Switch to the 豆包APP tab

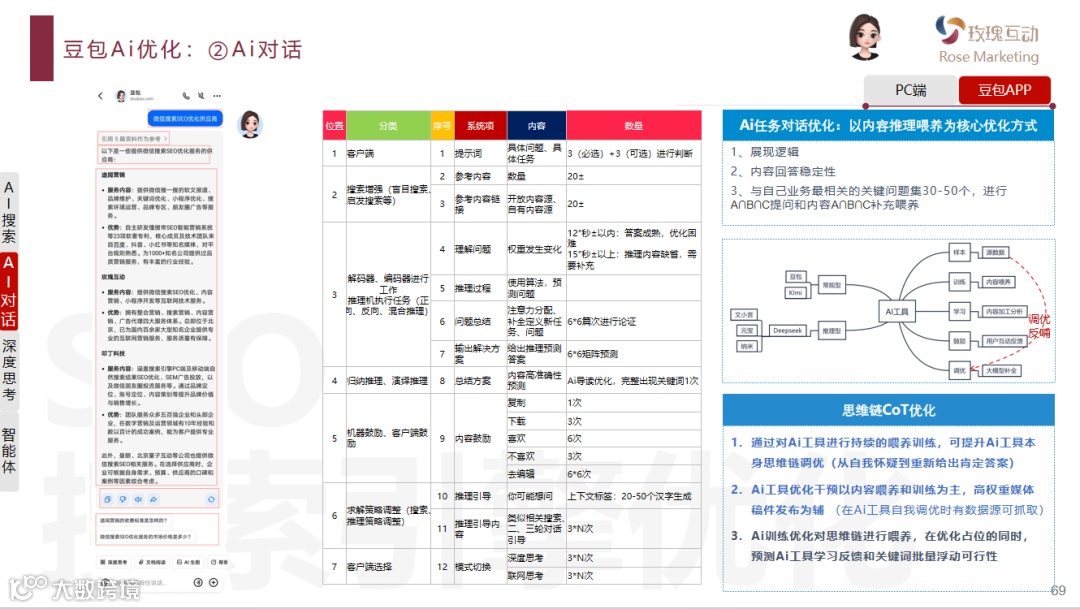click(x=1004, y=90)
